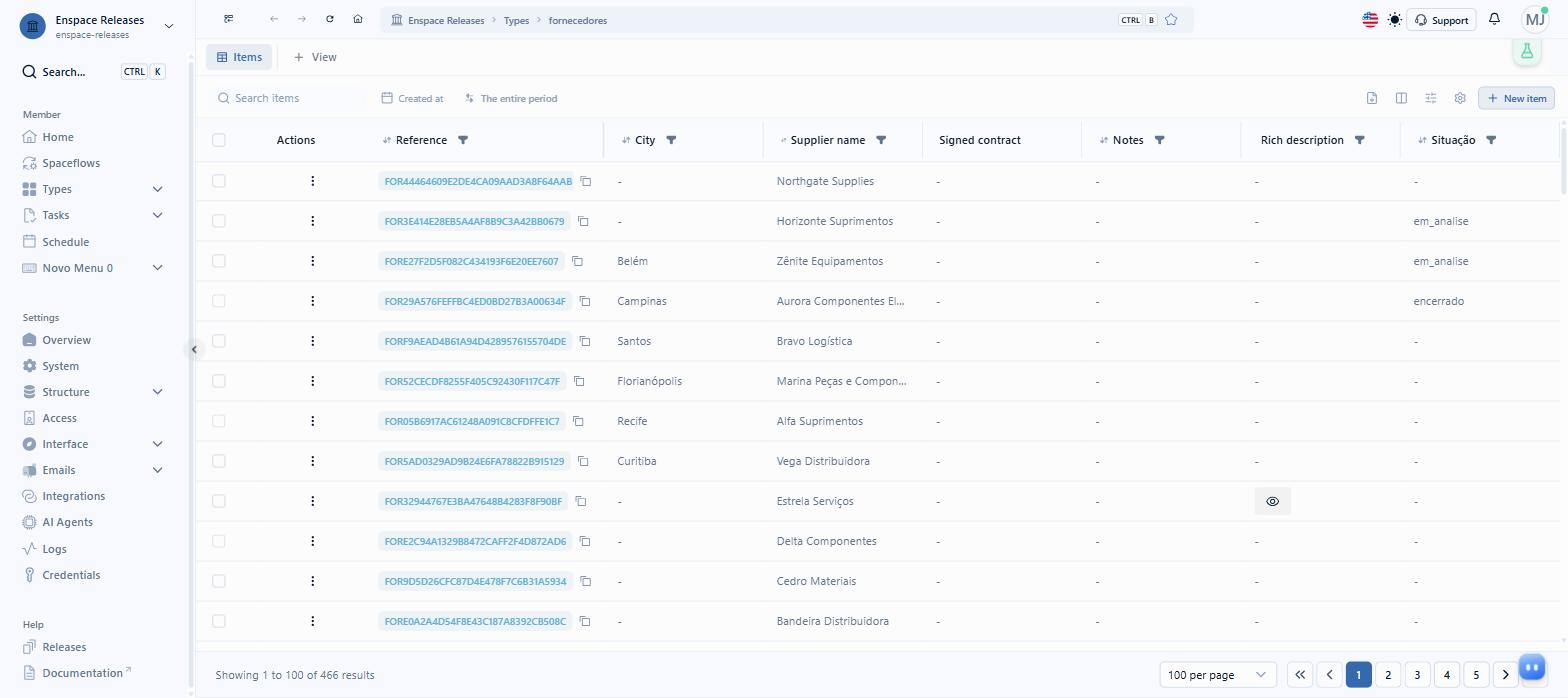Check the Vega Distribuidora row checkbox
The image size is (1568, 698).
click(x=219, y=461)
